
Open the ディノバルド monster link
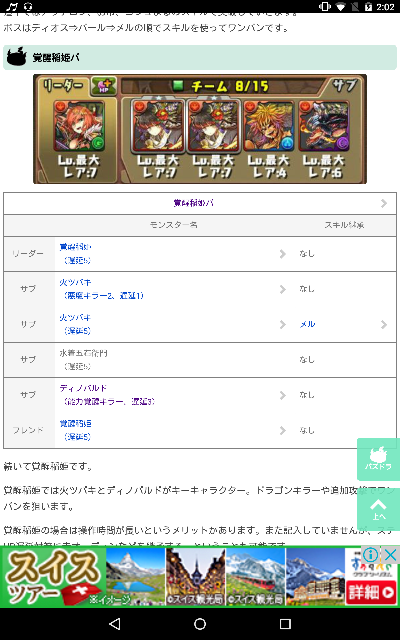click(83, 388)
